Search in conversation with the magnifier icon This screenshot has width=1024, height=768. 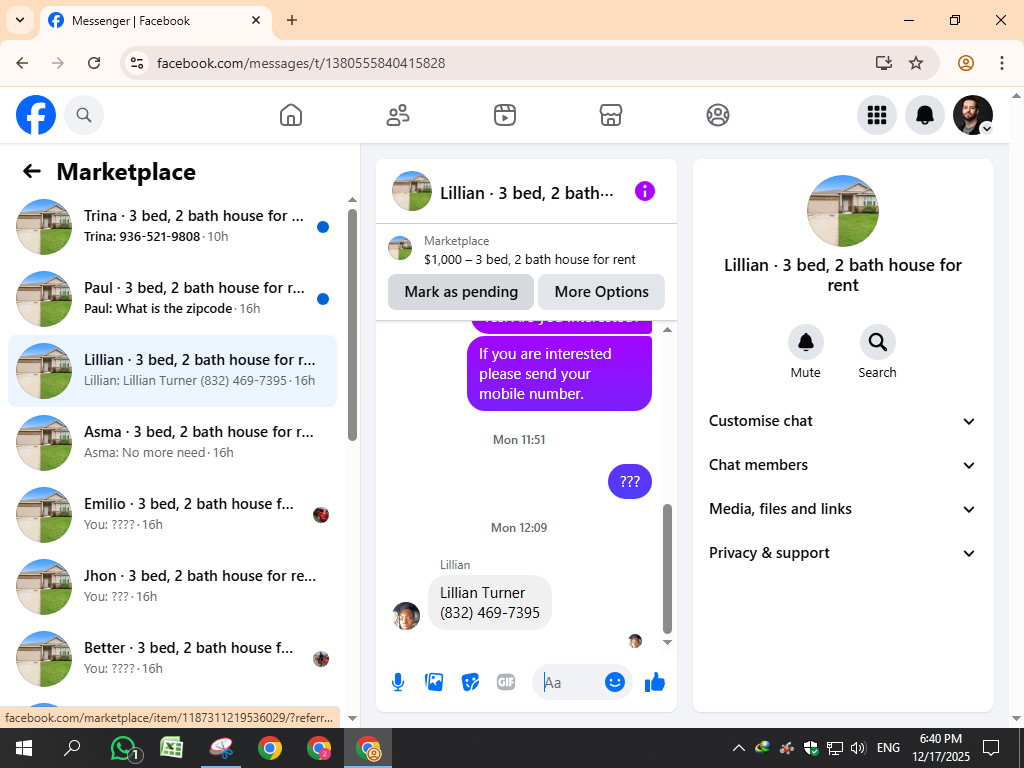pyautogui.click(x=878, y=342)
